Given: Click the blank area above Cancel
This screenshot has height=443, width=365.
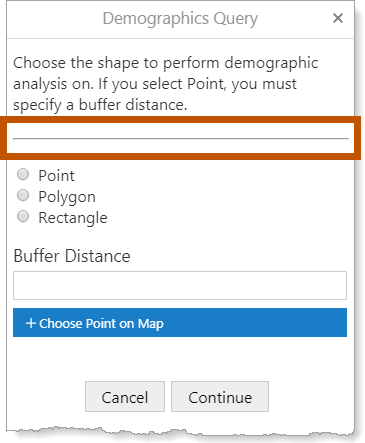Looking at the screenshot, I should [x=180, y=359].
